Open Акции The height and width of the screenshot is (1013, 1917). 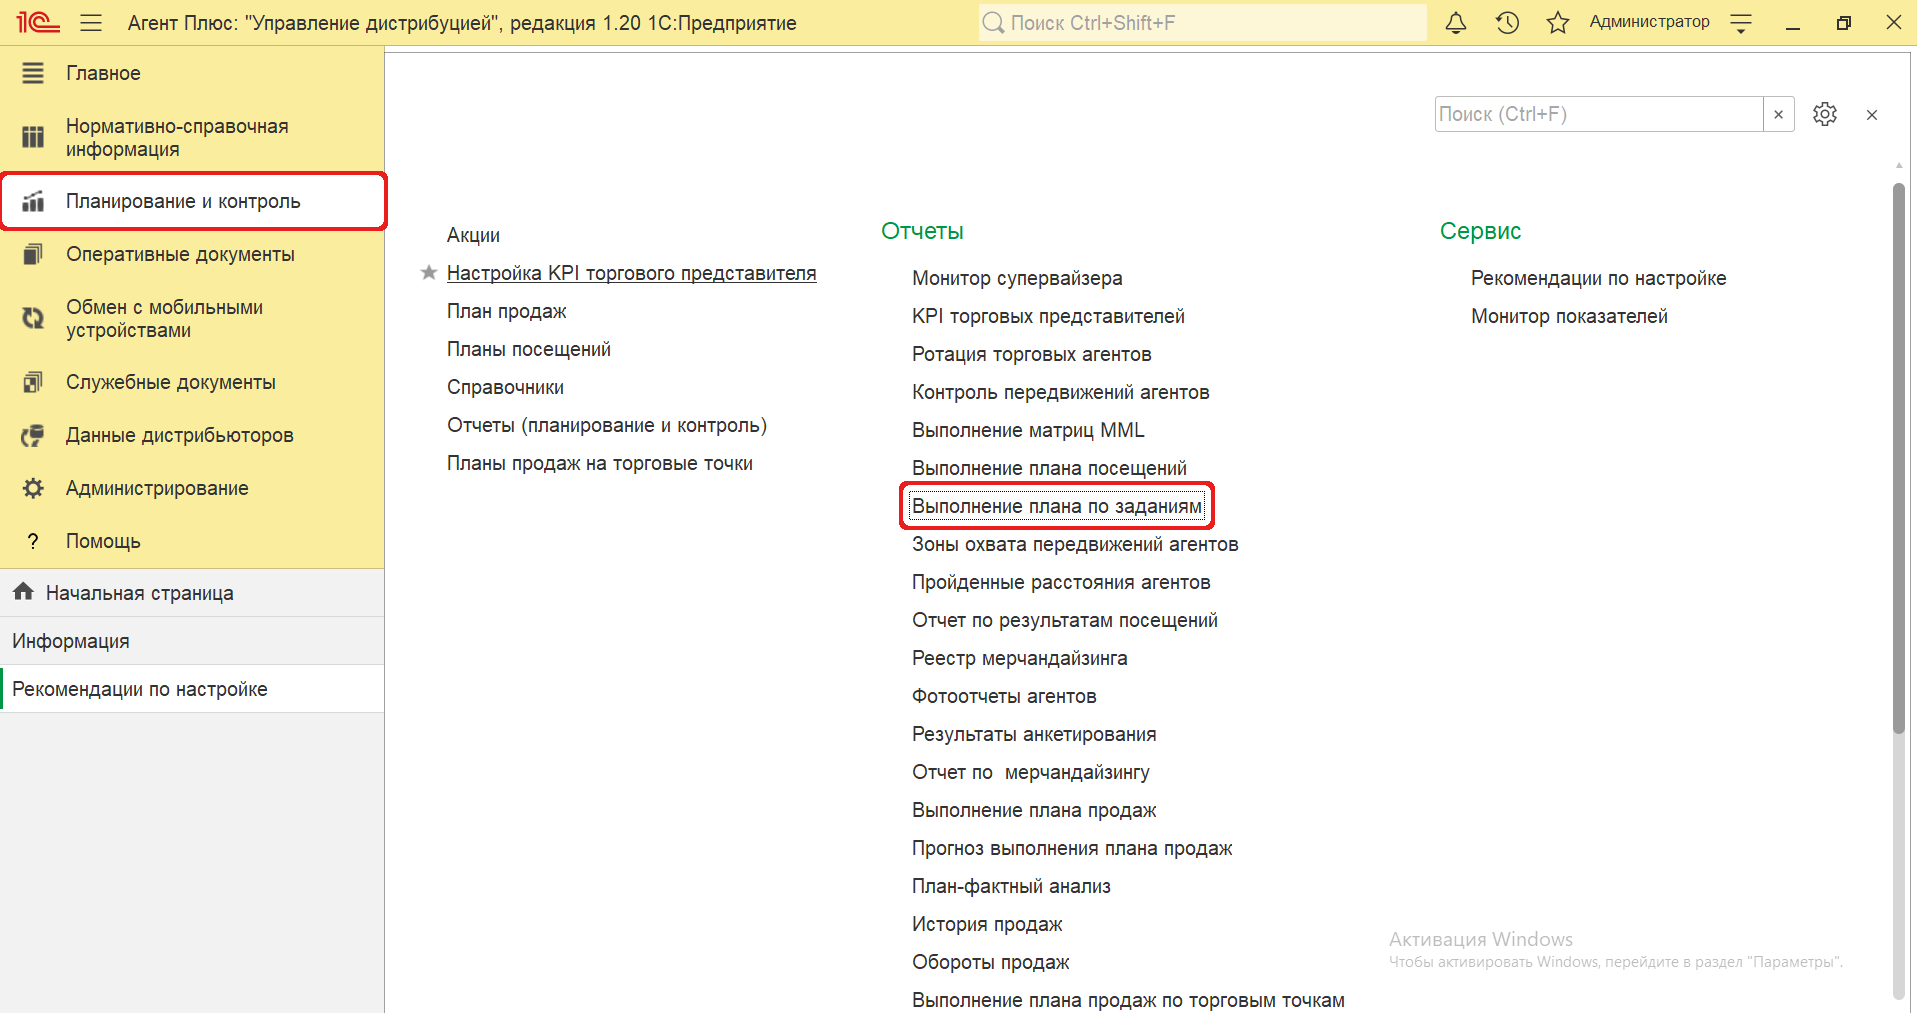tap(473, 235)
